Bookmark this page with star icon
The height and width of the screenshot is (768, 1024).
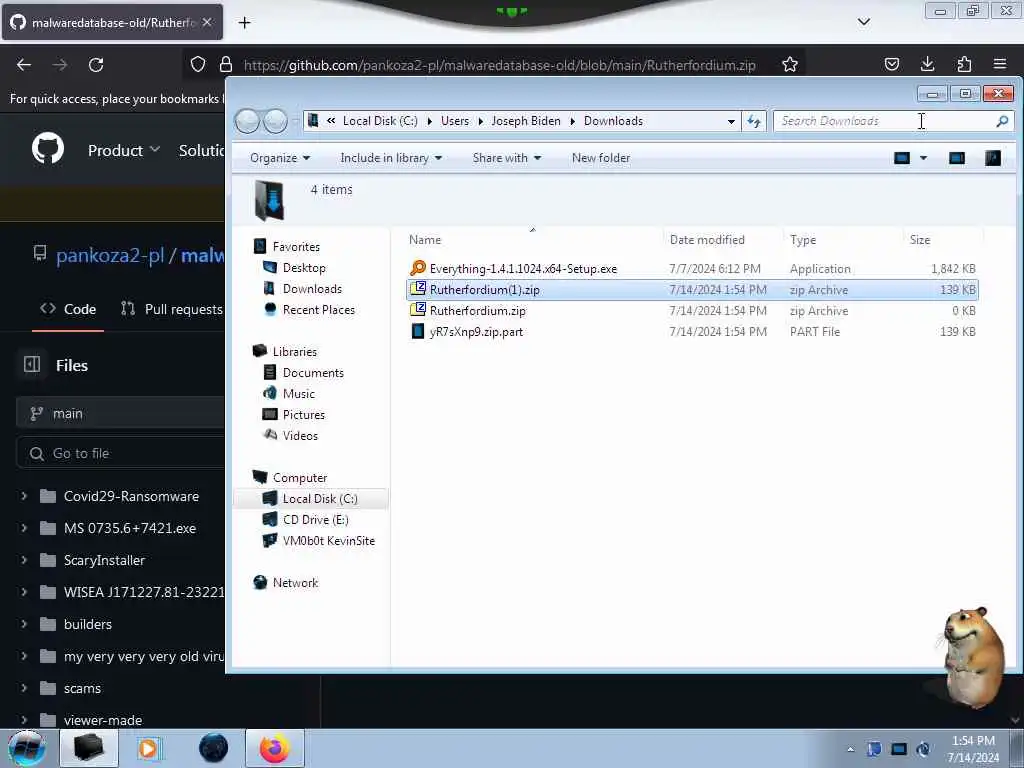pyautogui.click(x=790, y=64)
